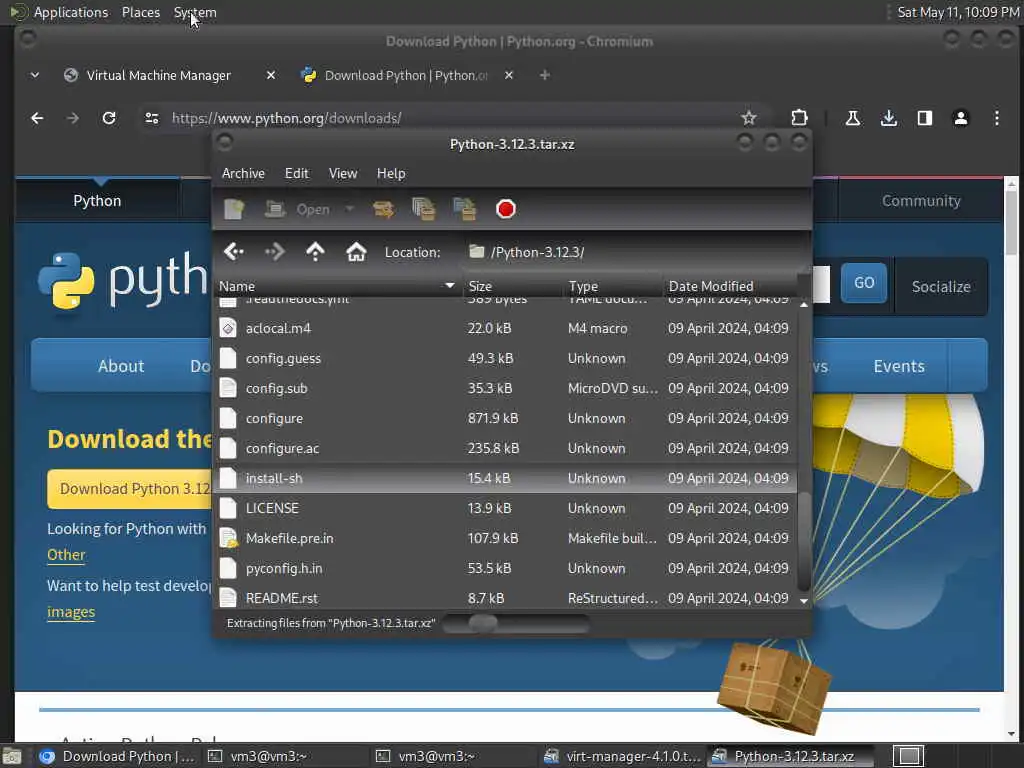Click the scroll-down arrow of the archive list
The width and height of the screenshot is (1024, 768).
(x=804, y=601)
